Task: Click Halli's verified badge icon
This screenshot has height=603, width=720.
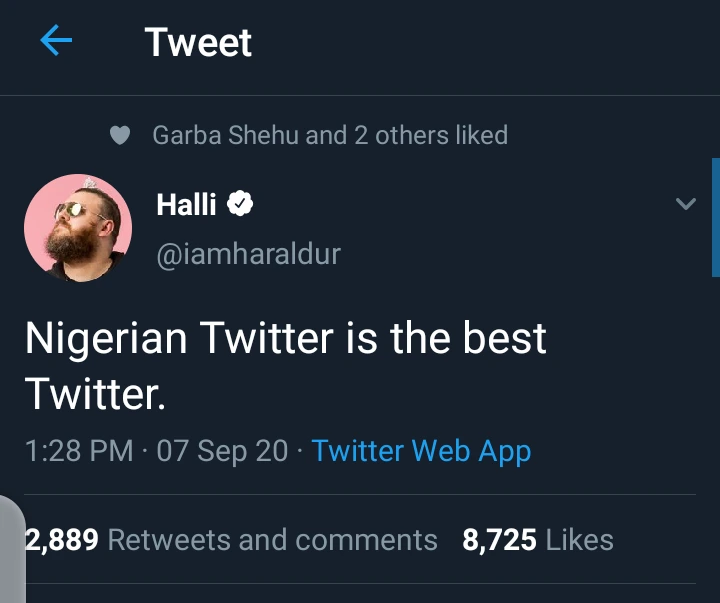Action: click(240, 205)
